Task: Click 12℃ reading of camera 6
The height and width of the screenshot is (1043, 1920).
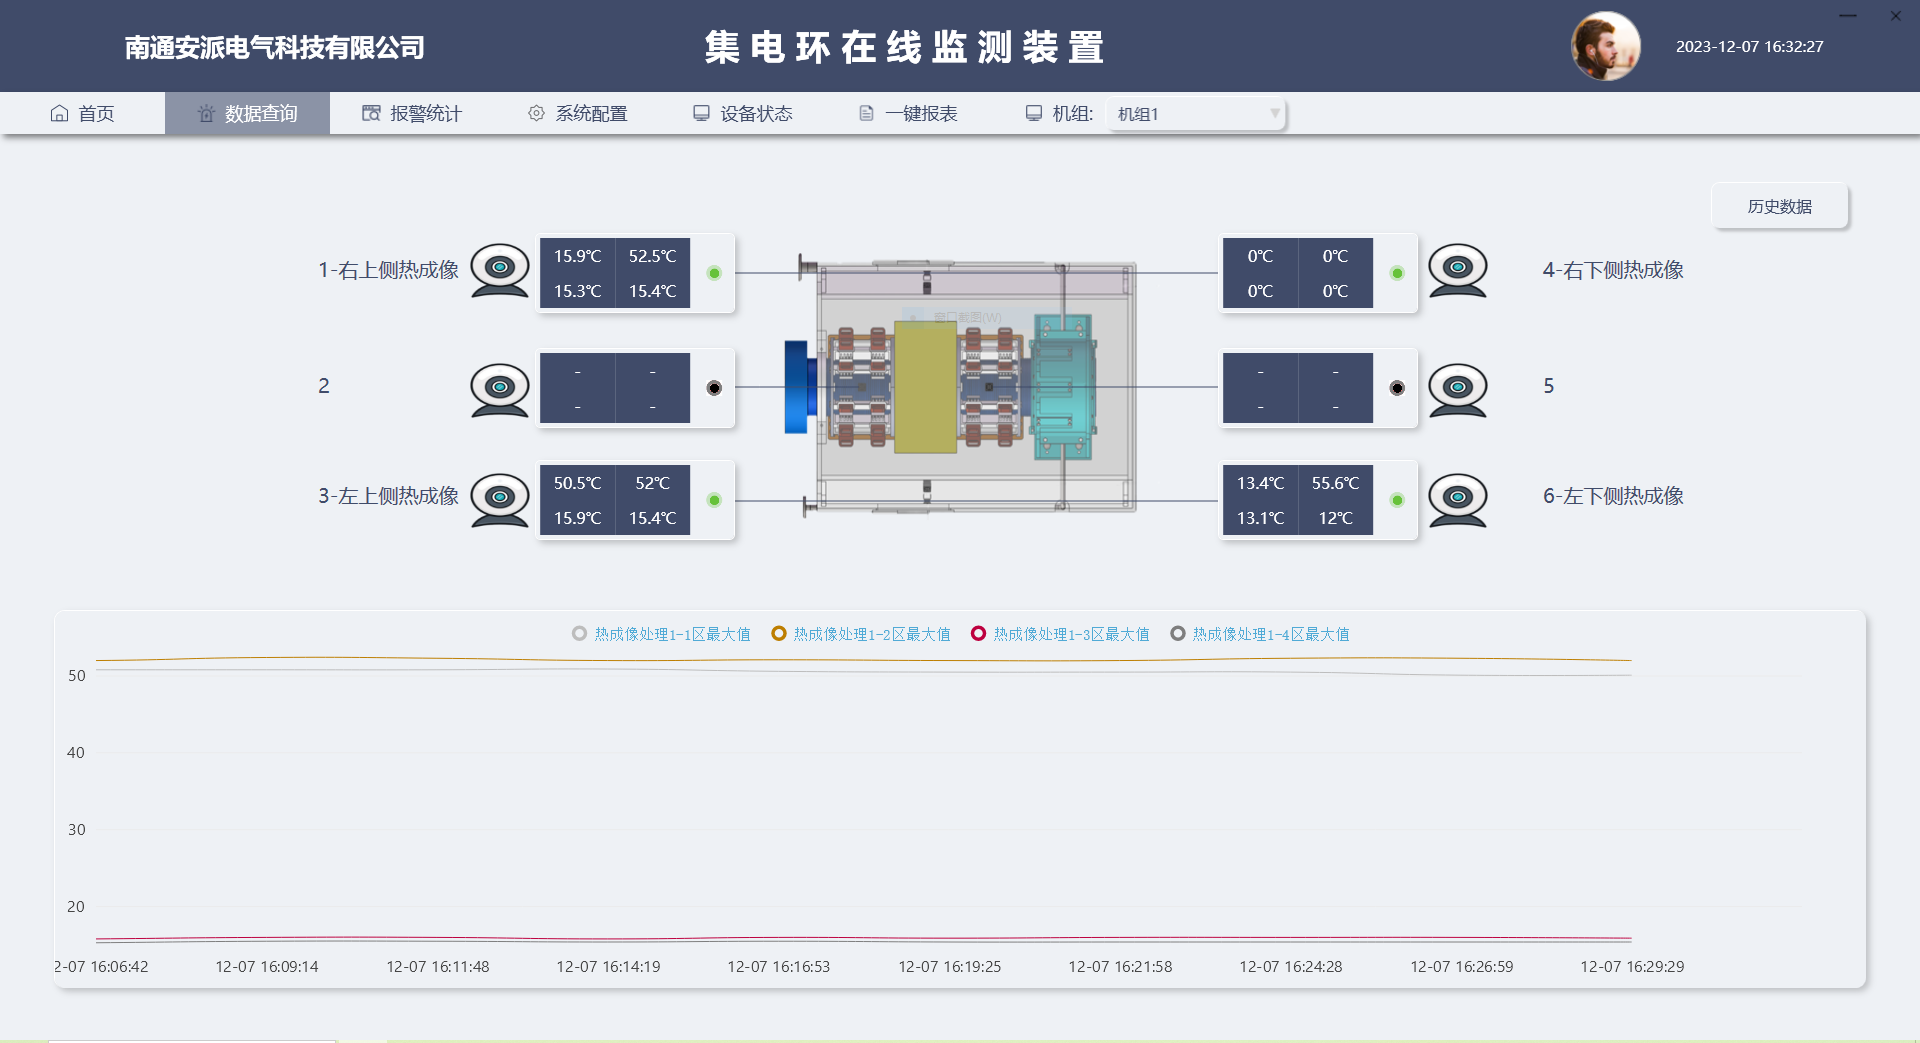Action: (1335, 518)
